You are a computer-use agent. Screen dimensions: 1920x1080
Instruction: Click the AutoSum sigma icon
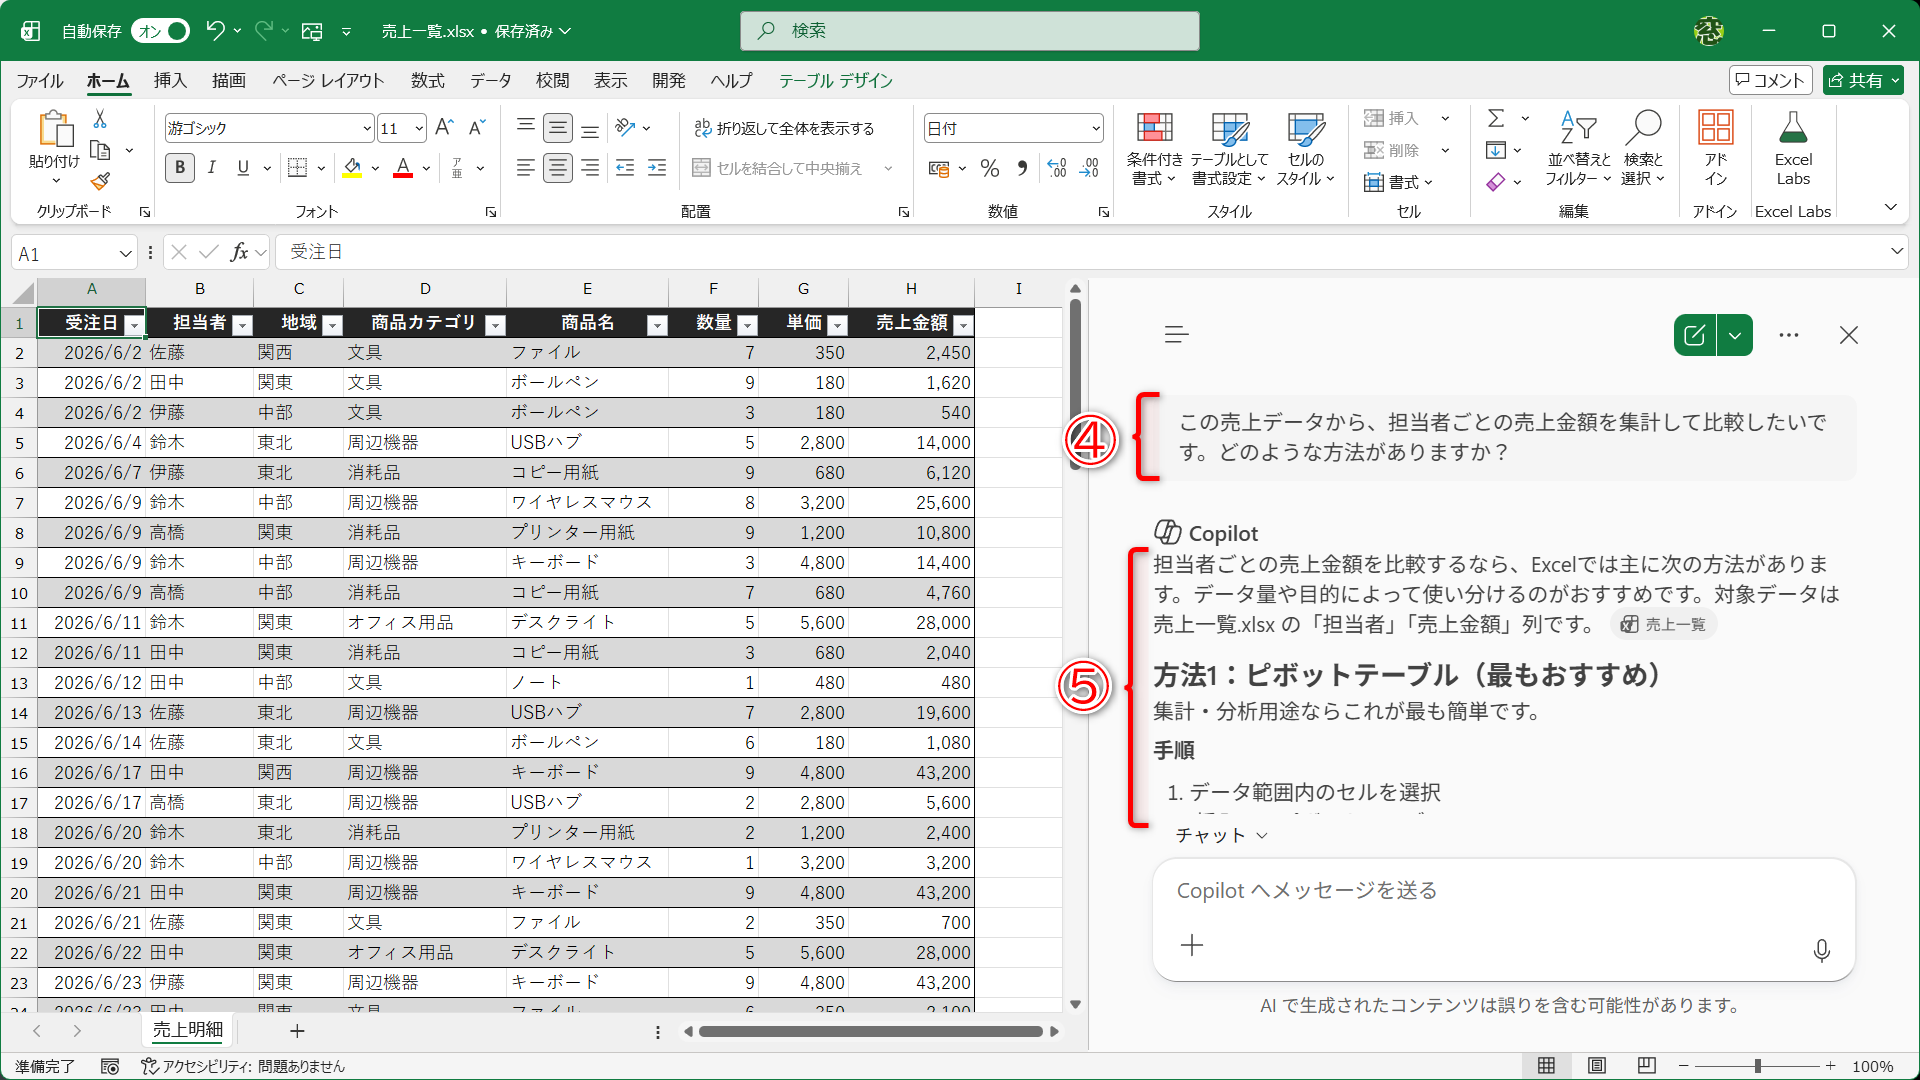(x=1496, y=118)
